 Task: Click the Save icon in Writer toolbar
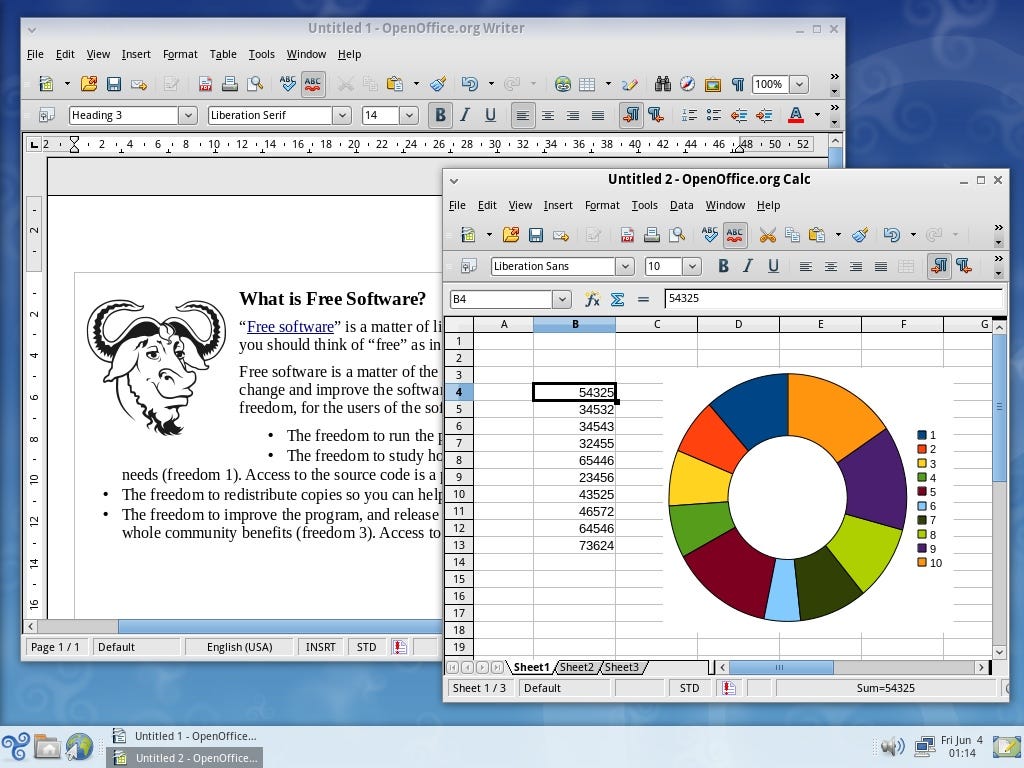[114, 84]
